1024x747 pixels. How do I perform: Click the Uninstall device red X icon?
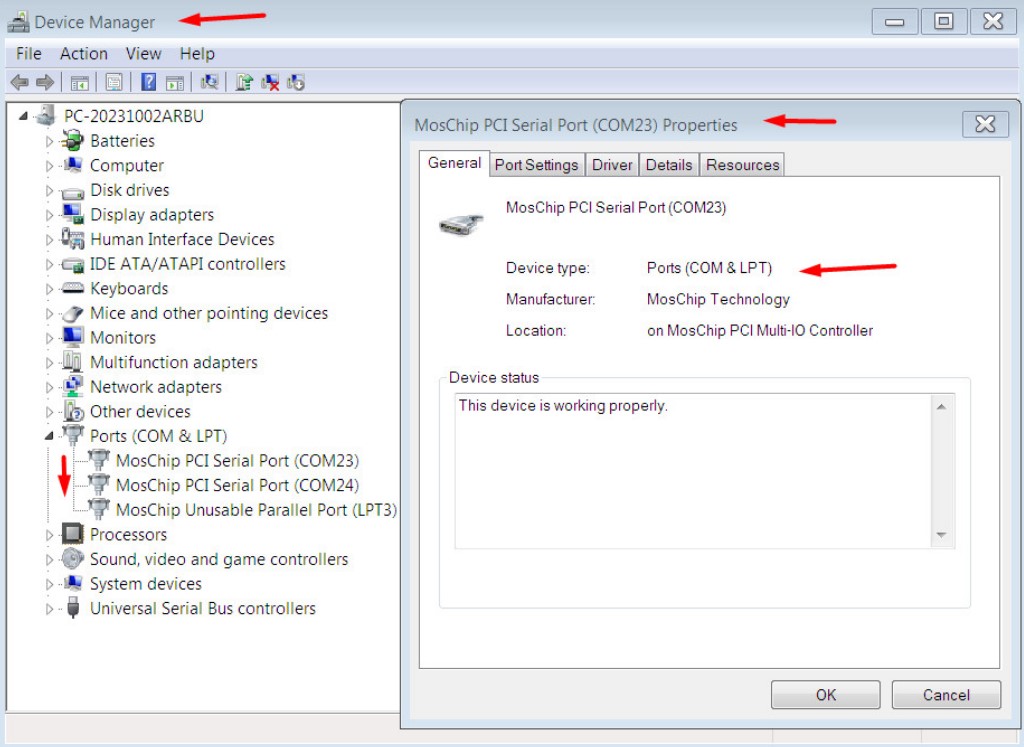[270, 82]
